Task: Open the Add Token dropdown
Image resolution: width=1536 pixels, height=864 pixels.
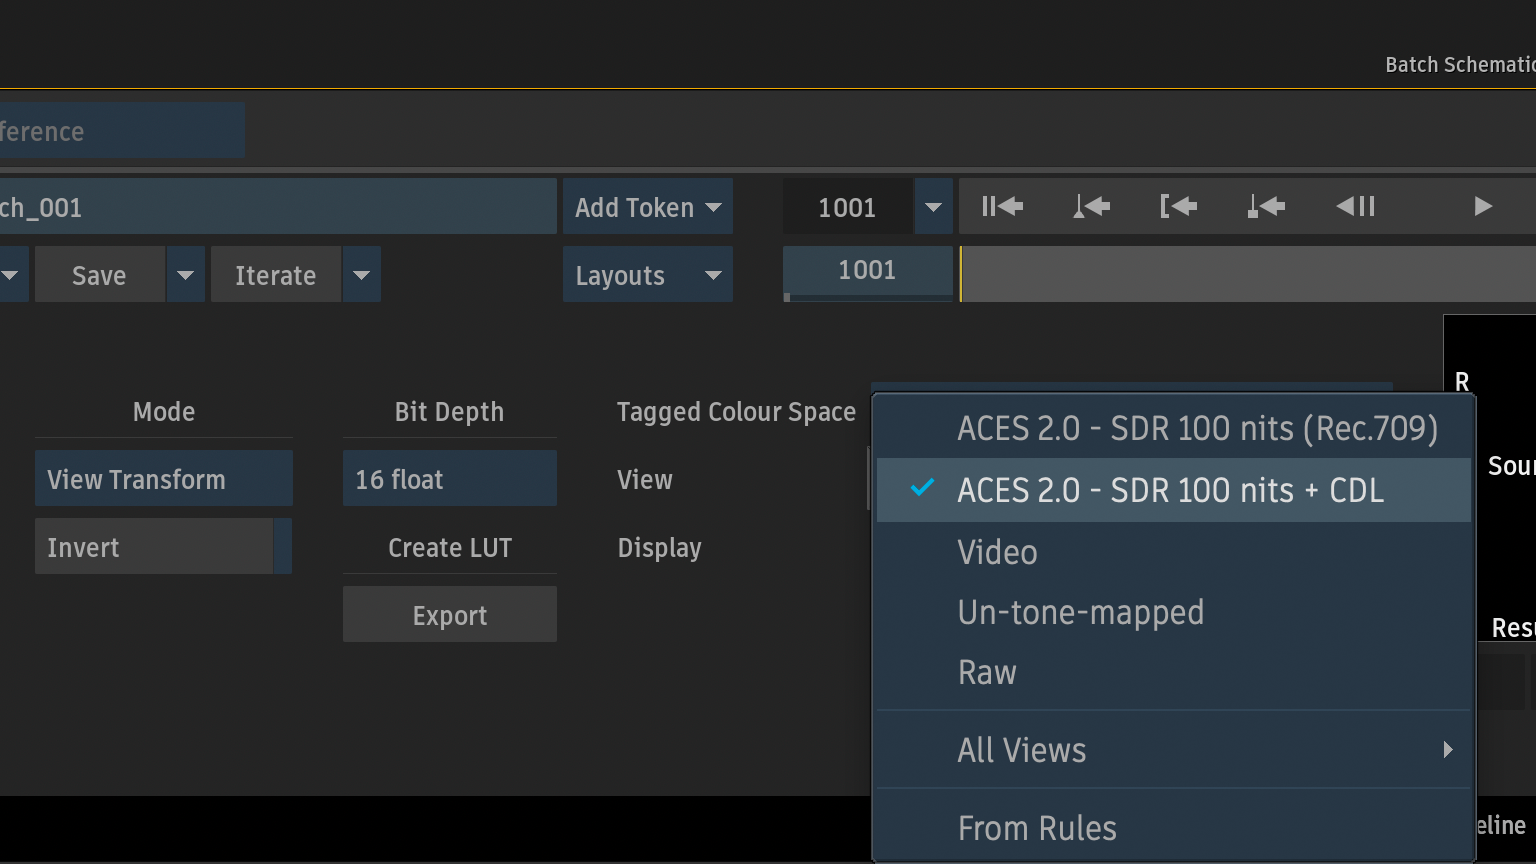Action: click(x=647, y=207)
